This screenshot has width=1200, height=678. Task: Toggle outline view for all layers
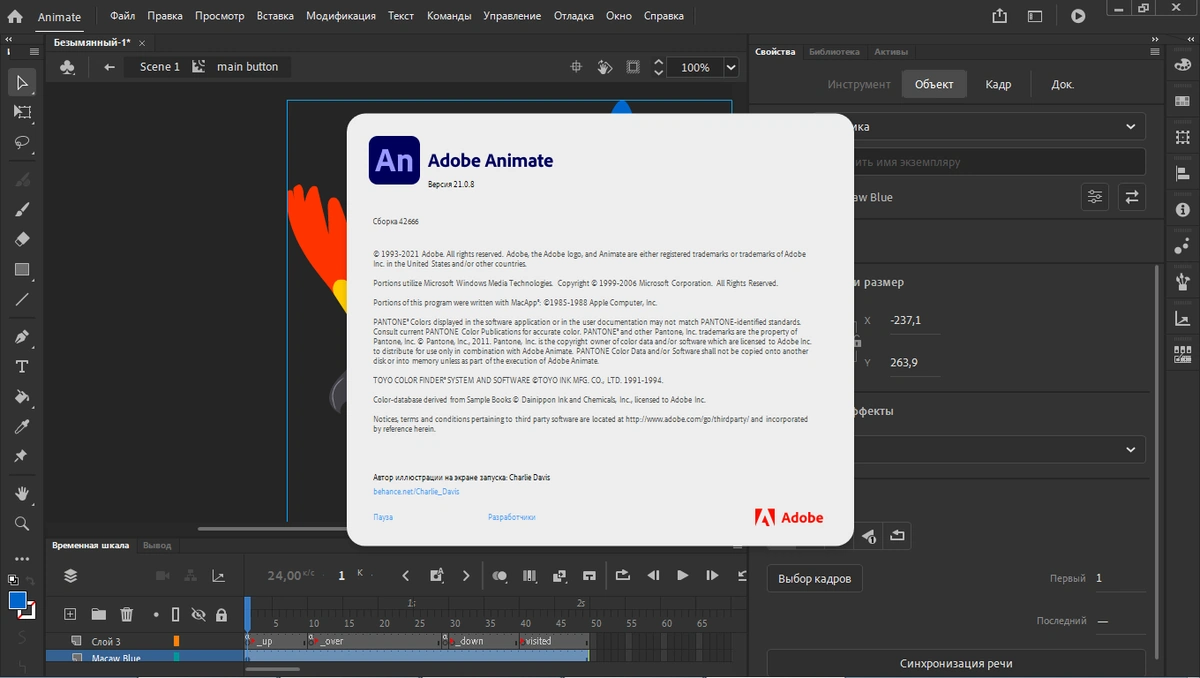pyautogui.click(x=176, y=614)
